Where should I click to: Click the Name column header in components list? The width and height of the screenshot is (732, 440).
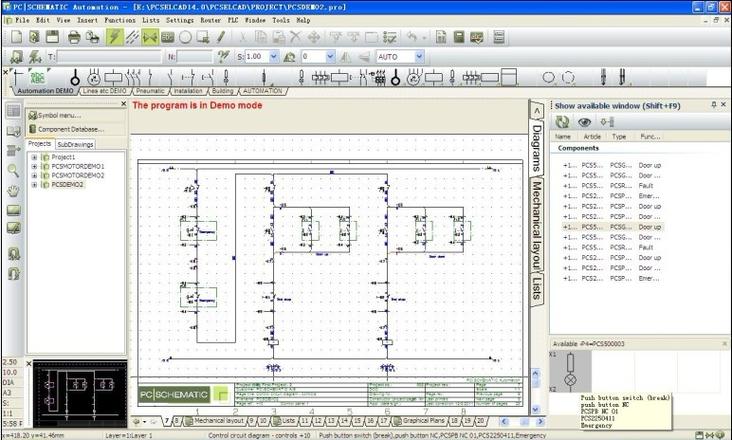(x=563, y=136)
